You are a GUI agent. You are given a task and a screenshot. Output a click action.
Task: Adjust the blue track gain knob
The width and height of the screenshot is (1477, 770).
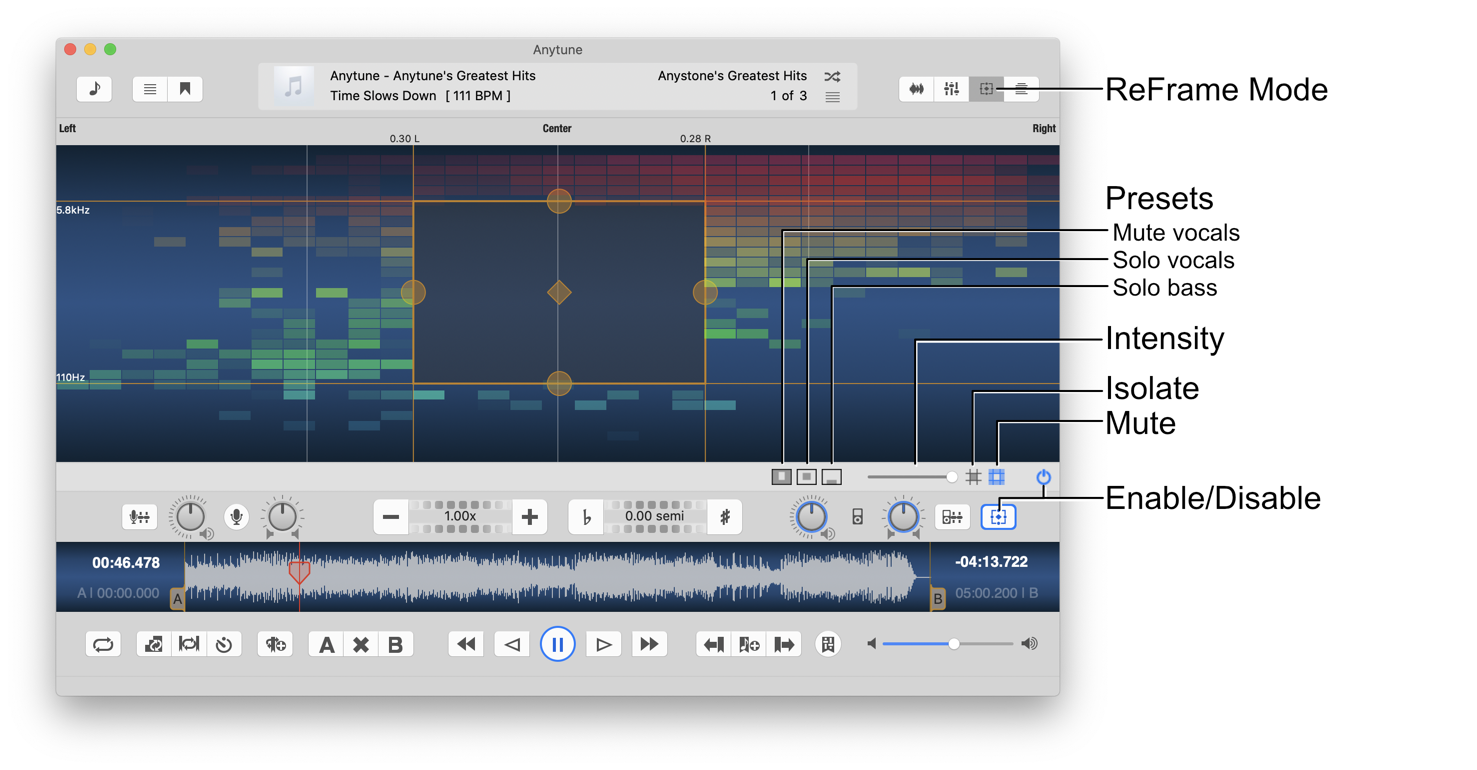(x=810, y=516)
